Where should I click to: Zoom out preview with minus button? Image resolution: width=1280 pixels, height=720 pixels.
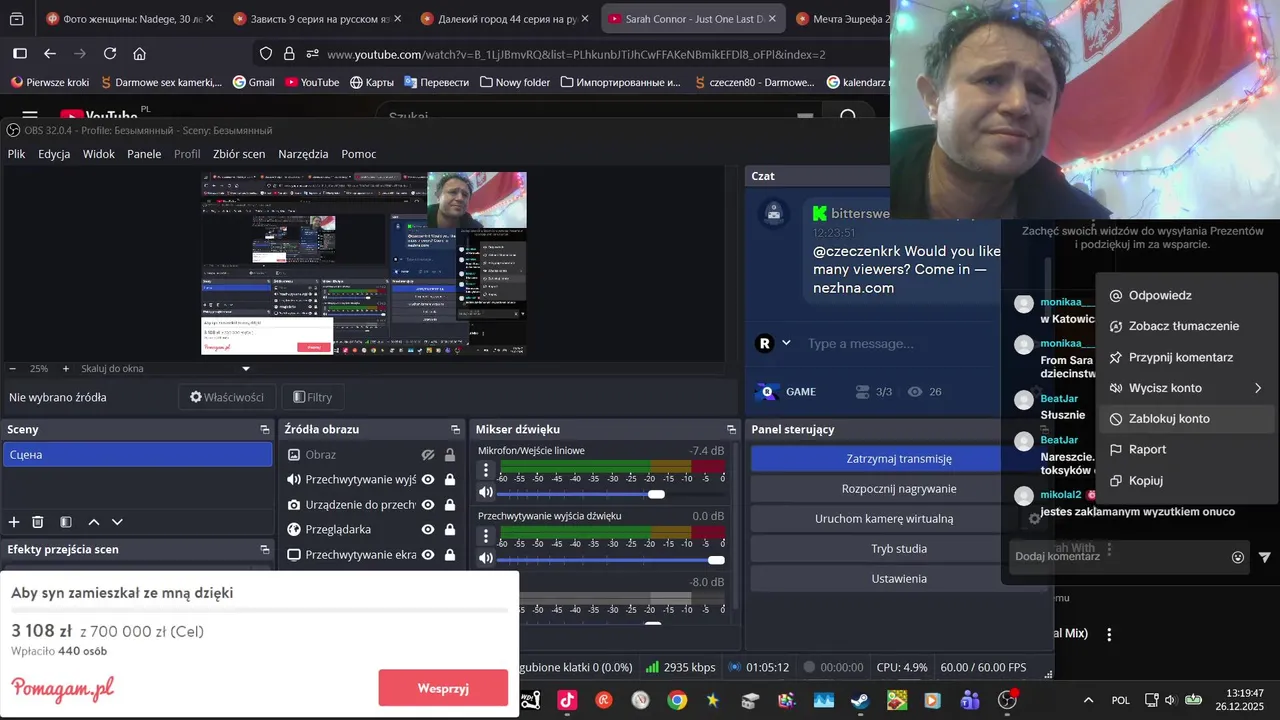point(12,368)
